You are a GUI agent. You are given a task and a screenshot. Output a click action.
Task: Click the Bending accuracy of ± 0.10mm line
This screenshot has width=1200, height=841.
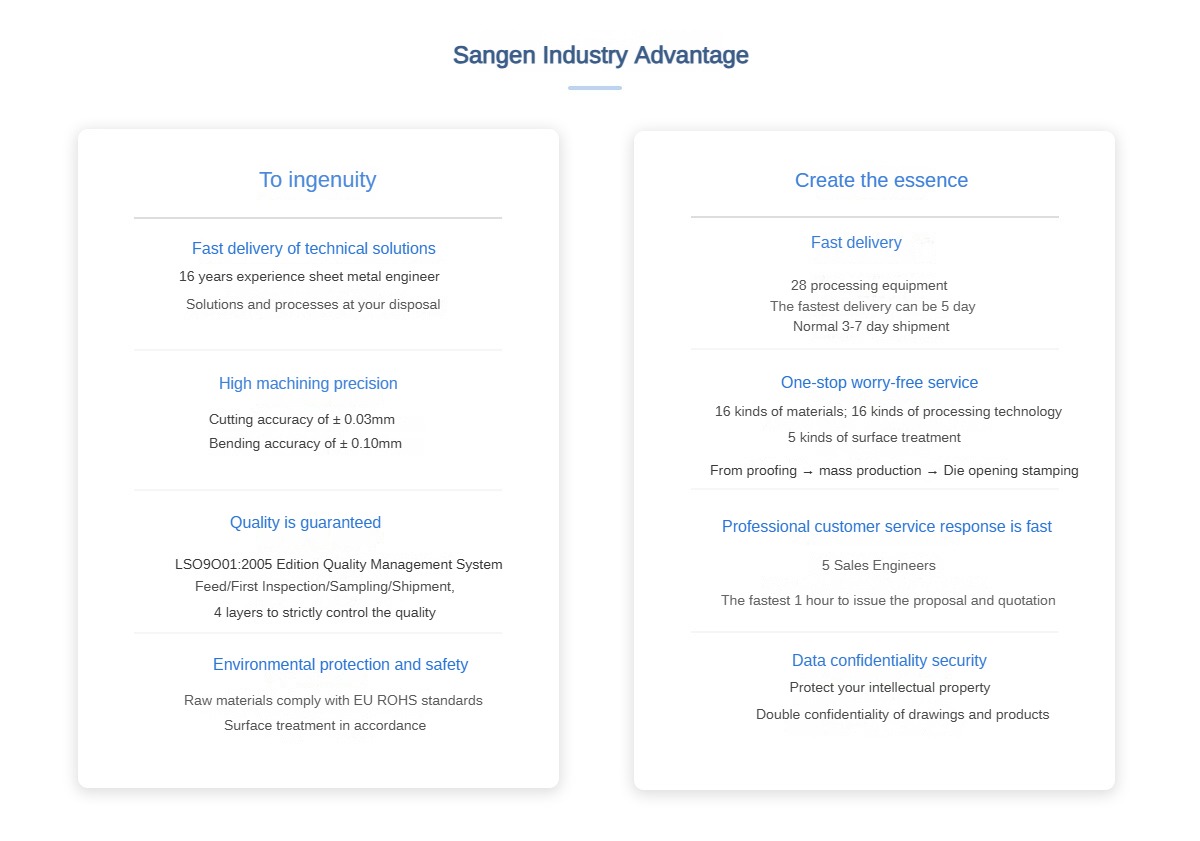pos(305,443)
